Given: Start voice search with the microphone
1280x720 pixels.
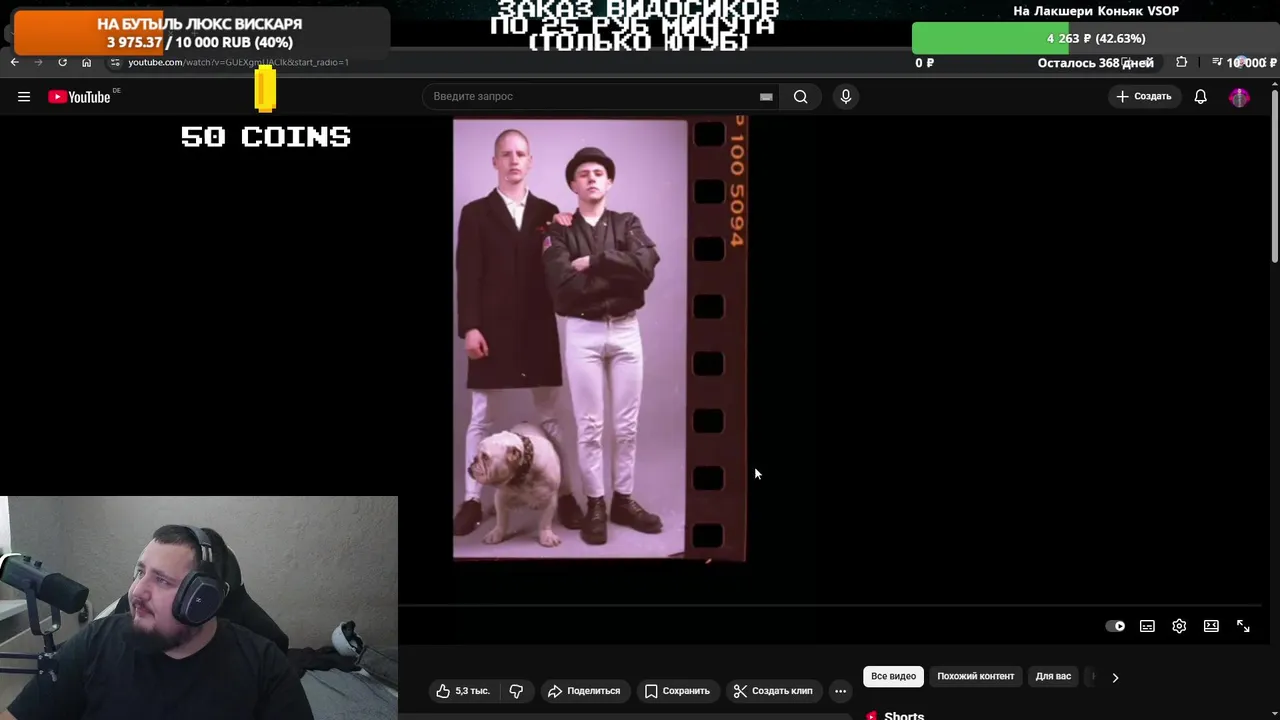Looking at the screenshot, I should click(x=846, y=97).
